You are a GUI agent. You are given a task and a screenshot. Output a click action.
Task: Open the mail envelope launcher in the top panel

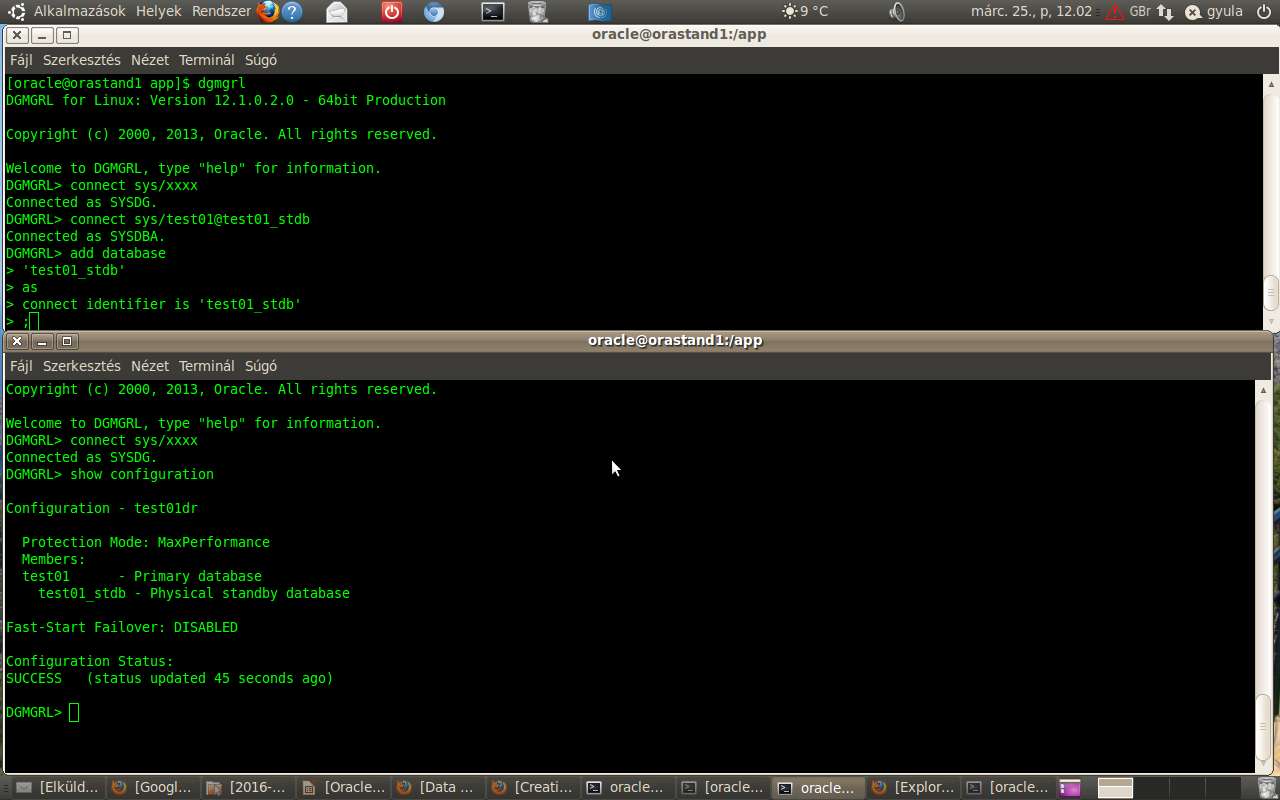pos(337,12)
